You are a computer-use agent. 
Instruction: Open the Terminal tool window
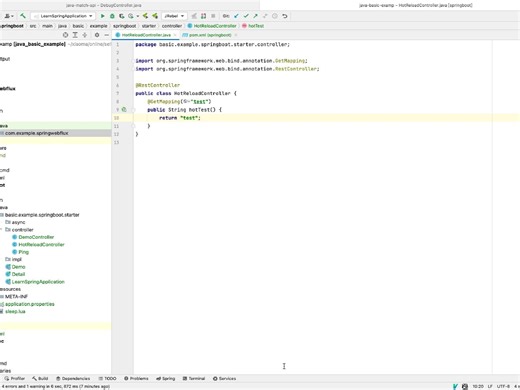click(194, 378)
